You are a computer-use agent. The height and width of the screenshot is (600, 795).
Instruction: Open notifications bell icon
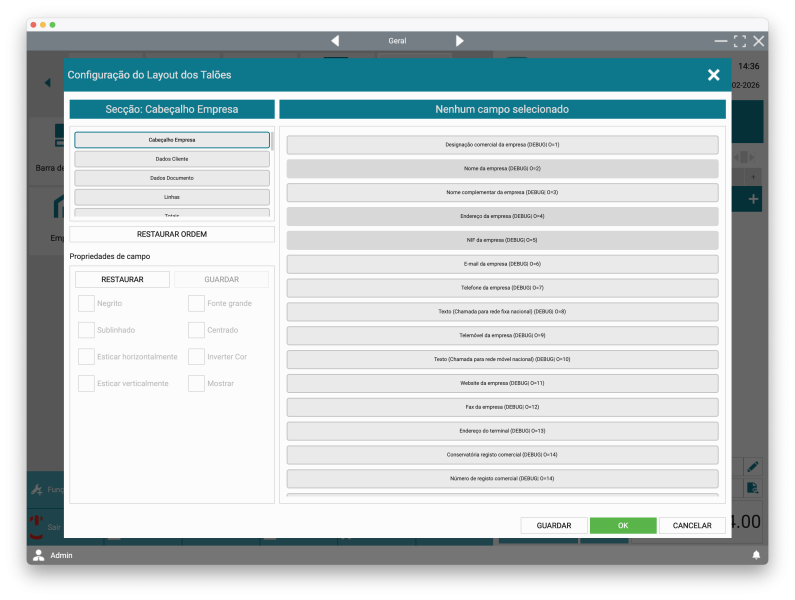coord(756,555)
